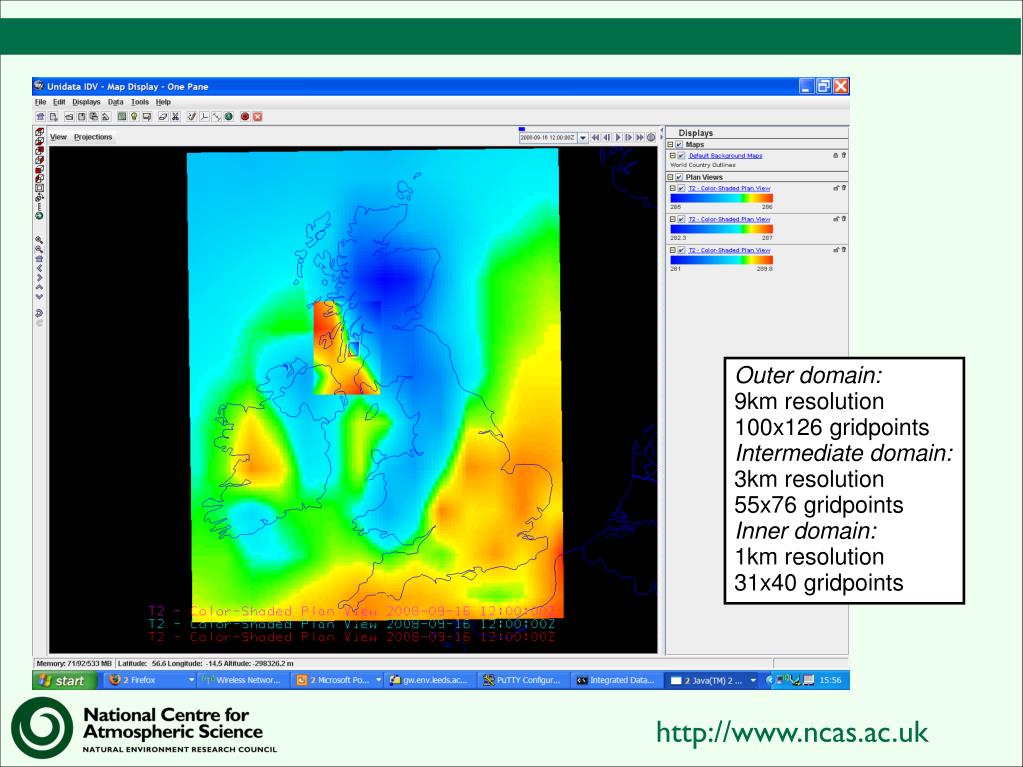This screenshot has height=767, width=1023.
Task: Click the eraser icon in the toolbar
Action: point(163,117)
